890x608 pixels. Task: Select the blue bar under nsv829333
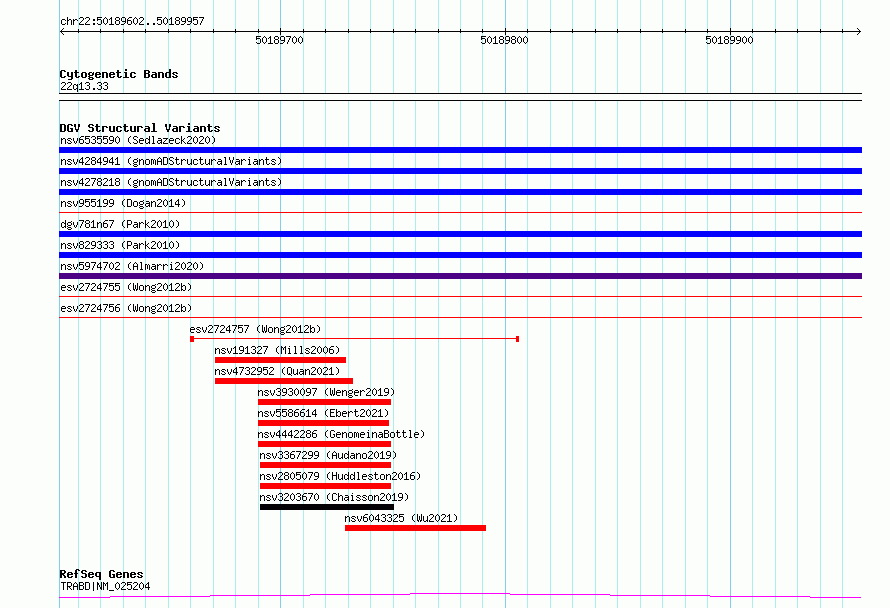click(x=460, y=255)
